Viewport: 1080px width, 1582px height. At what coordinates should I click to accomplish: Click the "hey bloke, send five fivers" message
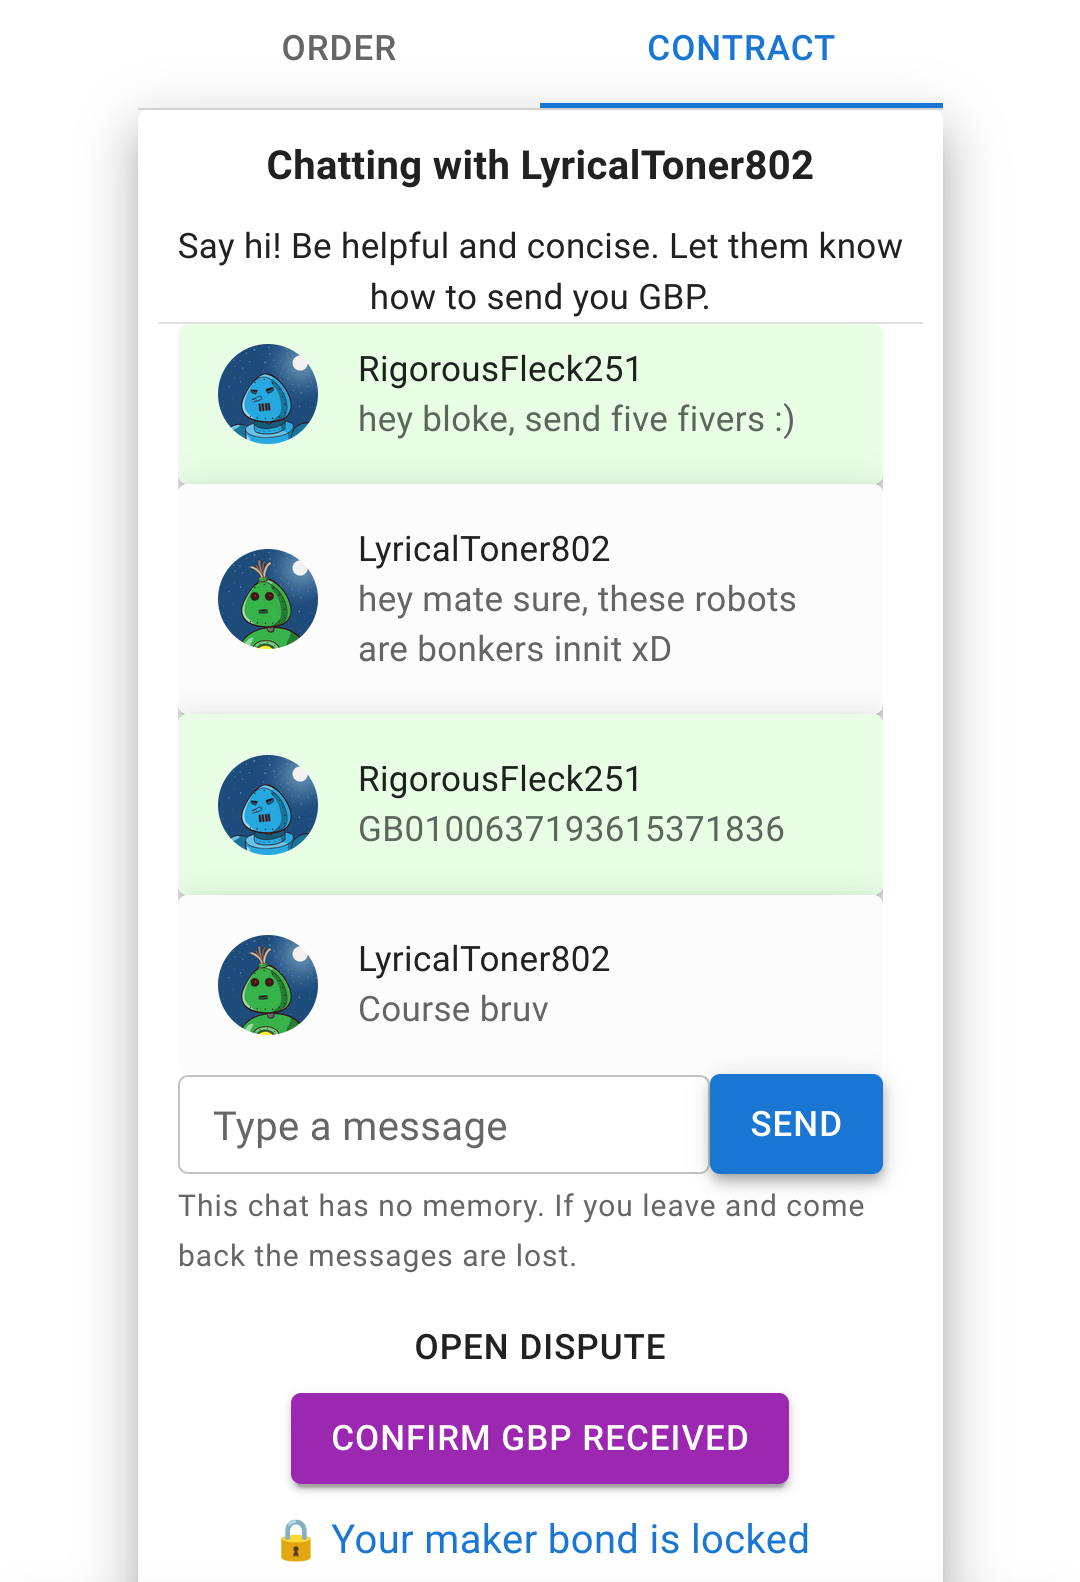576,420
